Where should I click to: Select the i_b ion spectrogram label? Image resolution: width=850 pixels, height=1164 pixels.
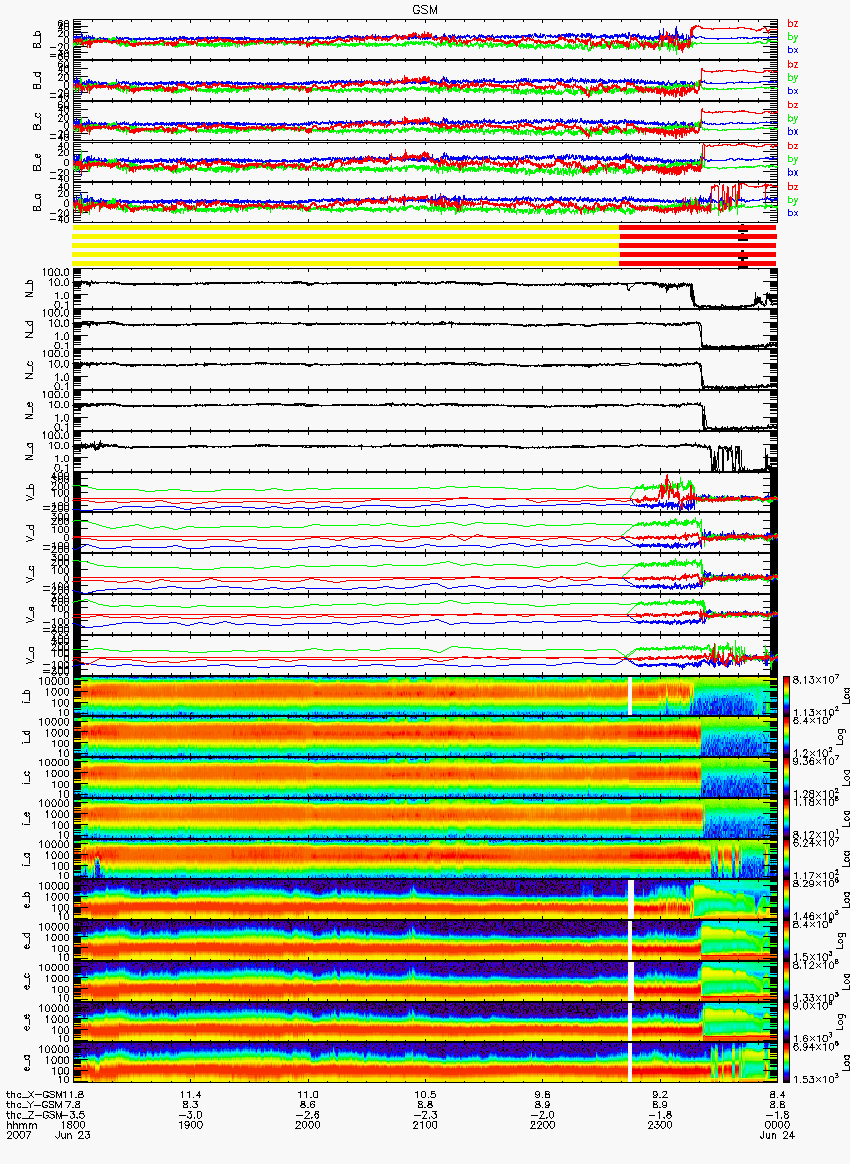27,696
